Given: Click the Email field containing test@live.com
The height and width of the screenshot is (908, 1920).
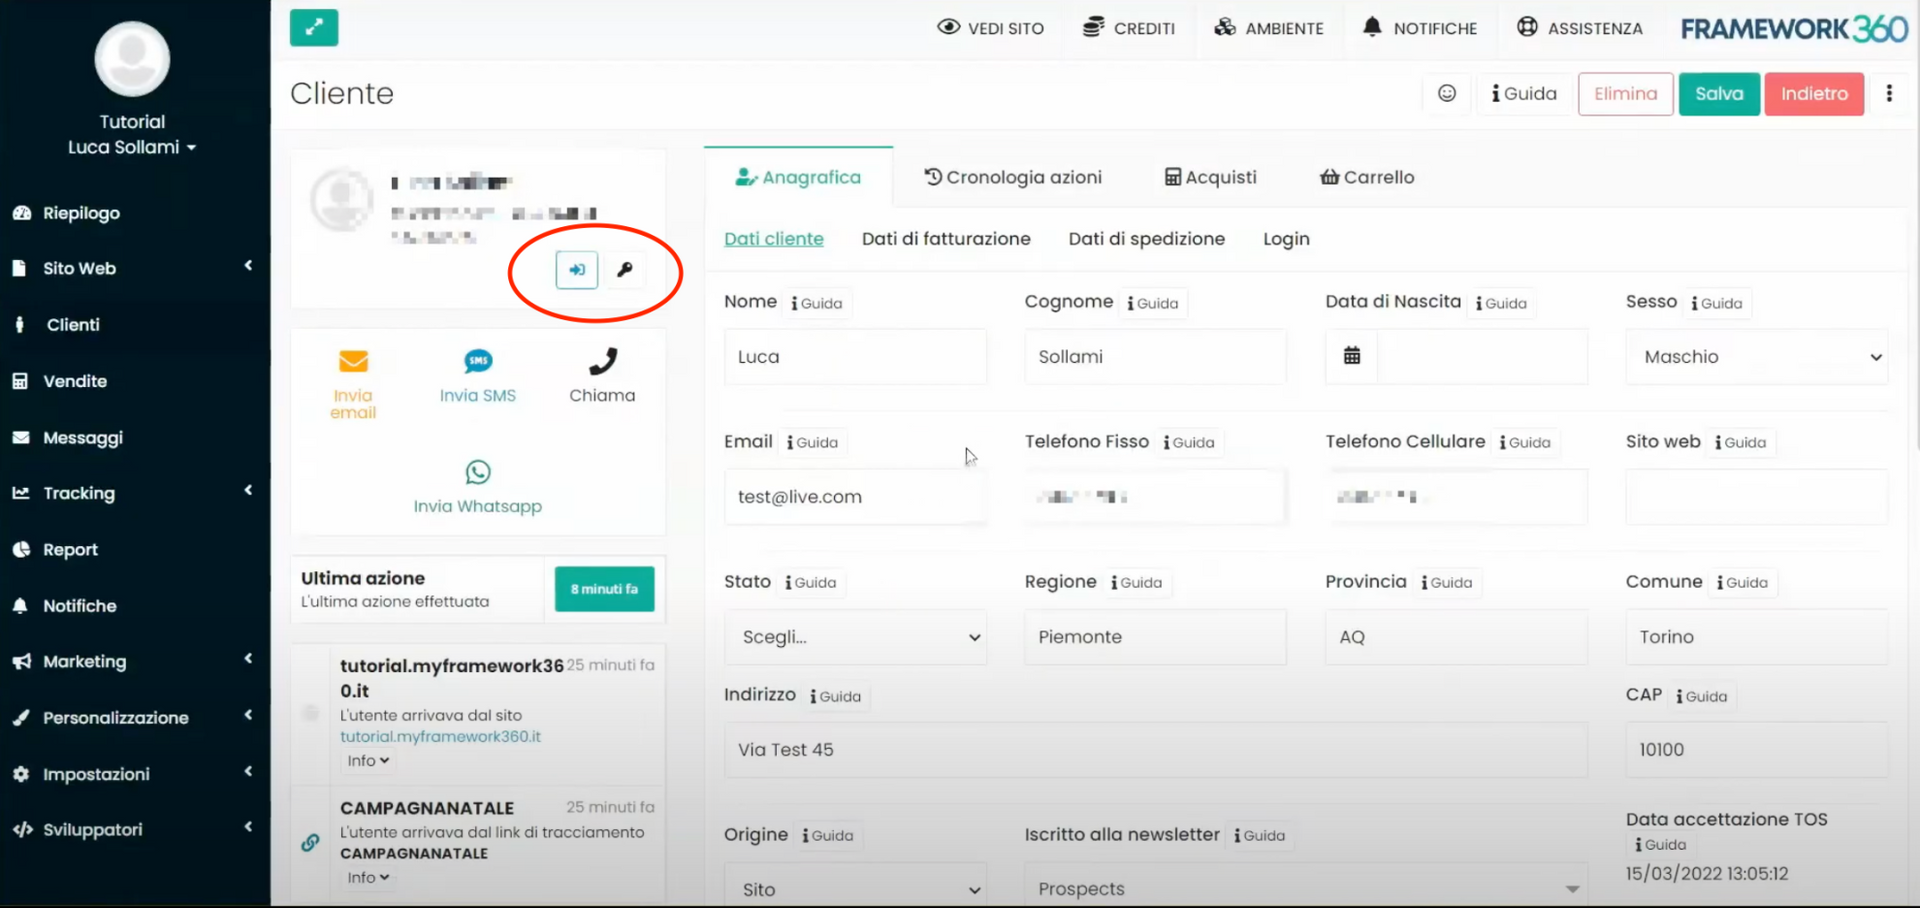Looking at the screenshot, I should coord(855,496).
